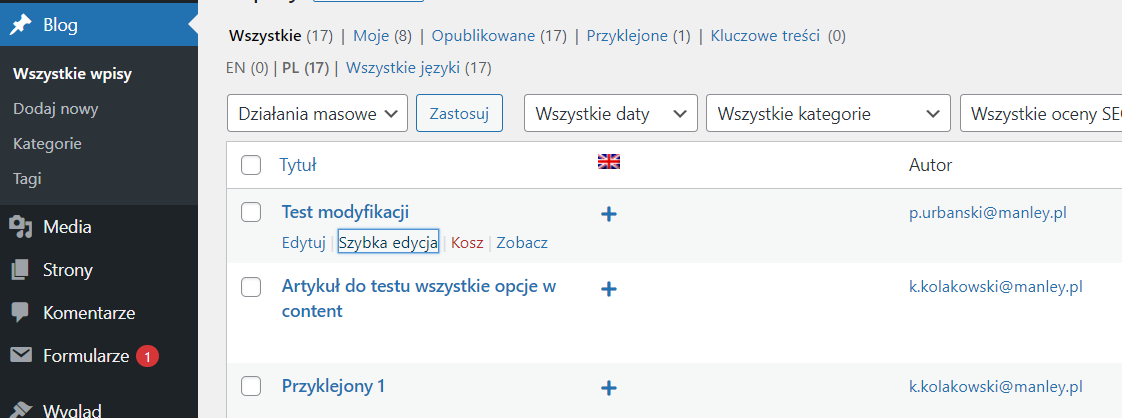Click plus icon for Przyklejony 1 row
This screenshot has height=418, width=1122.
tap(609, 387)
